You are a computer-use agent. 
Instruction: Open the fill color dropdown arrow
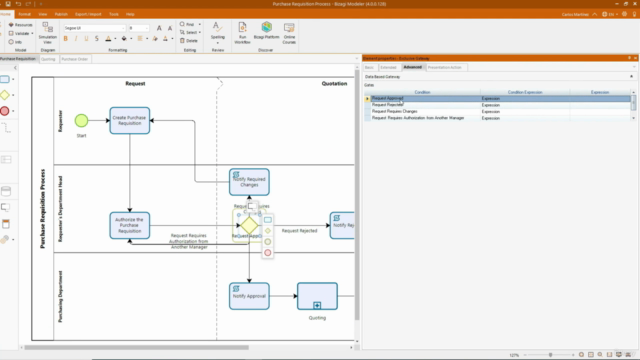(x=131, y=39)
